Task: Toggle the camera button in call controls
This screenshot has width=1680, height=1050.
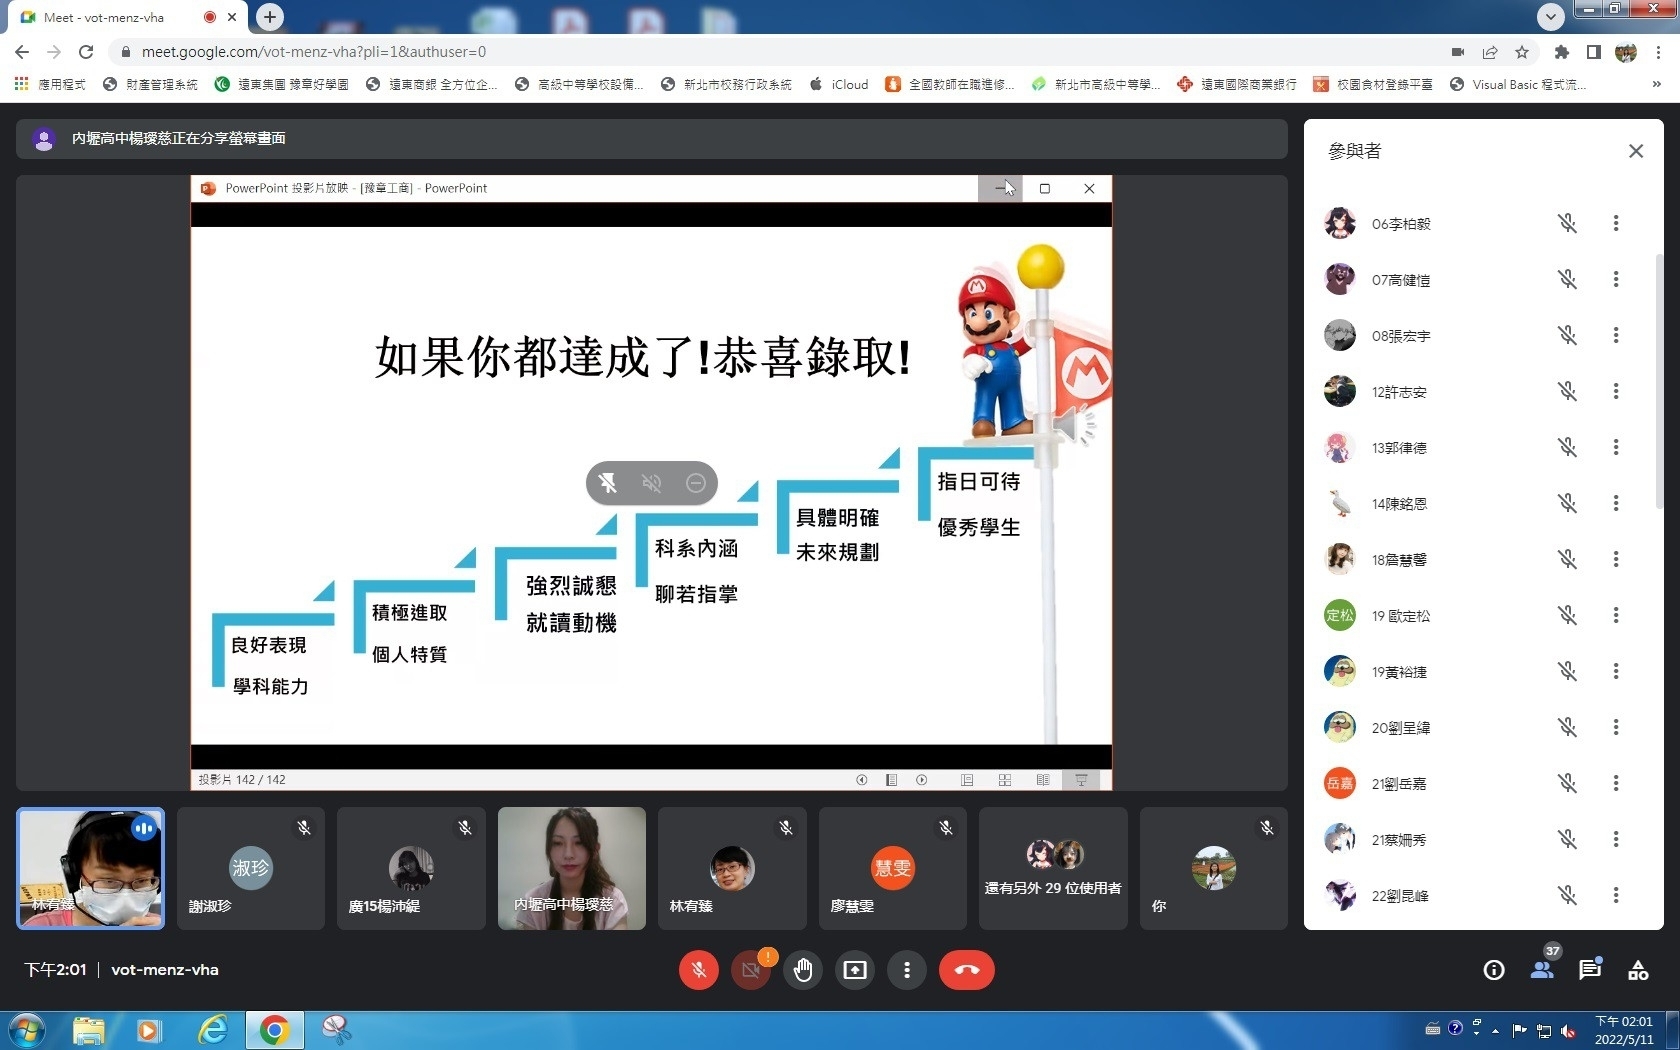Action: 751,970
